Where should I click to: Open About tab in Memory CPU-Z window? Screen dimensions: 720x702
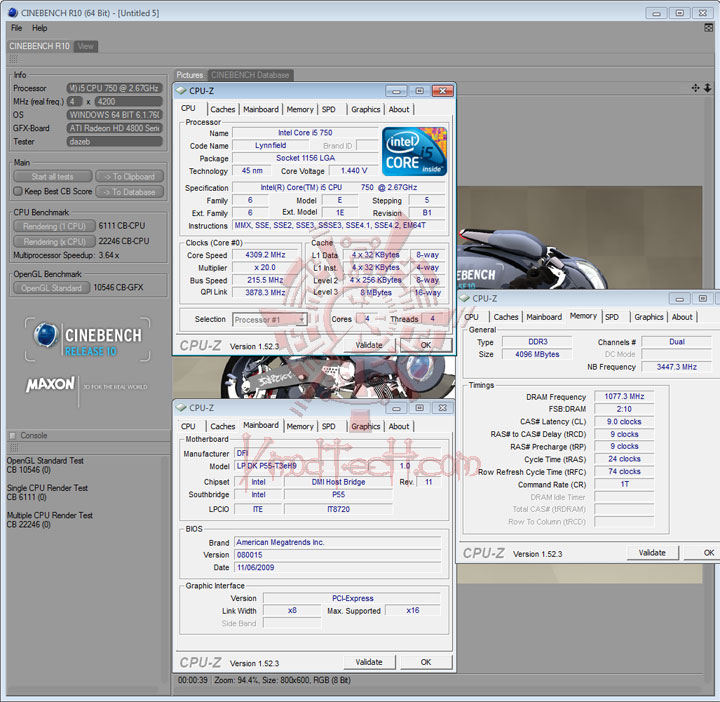click(682, 317)
